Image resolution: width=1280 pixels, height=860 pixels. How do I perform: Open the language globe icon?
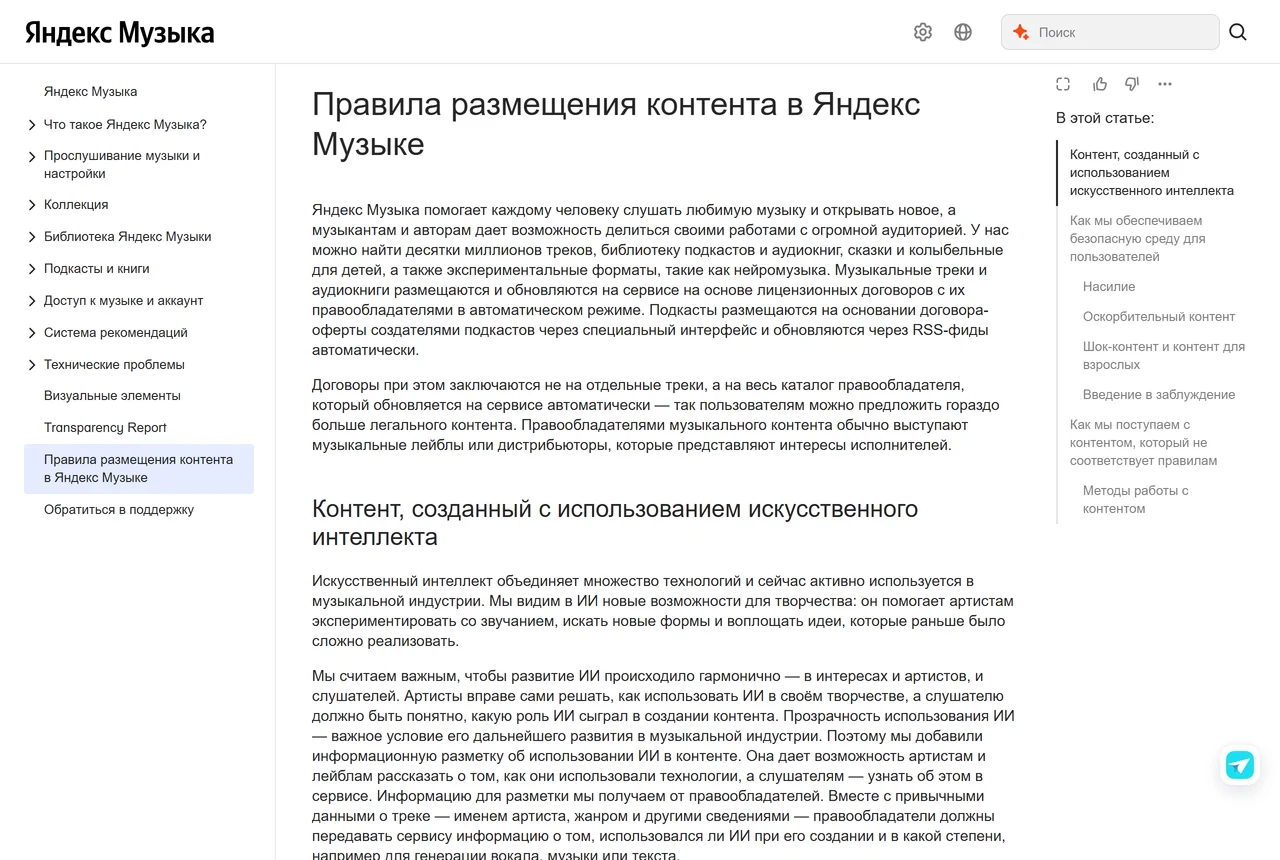pos(963,32)
